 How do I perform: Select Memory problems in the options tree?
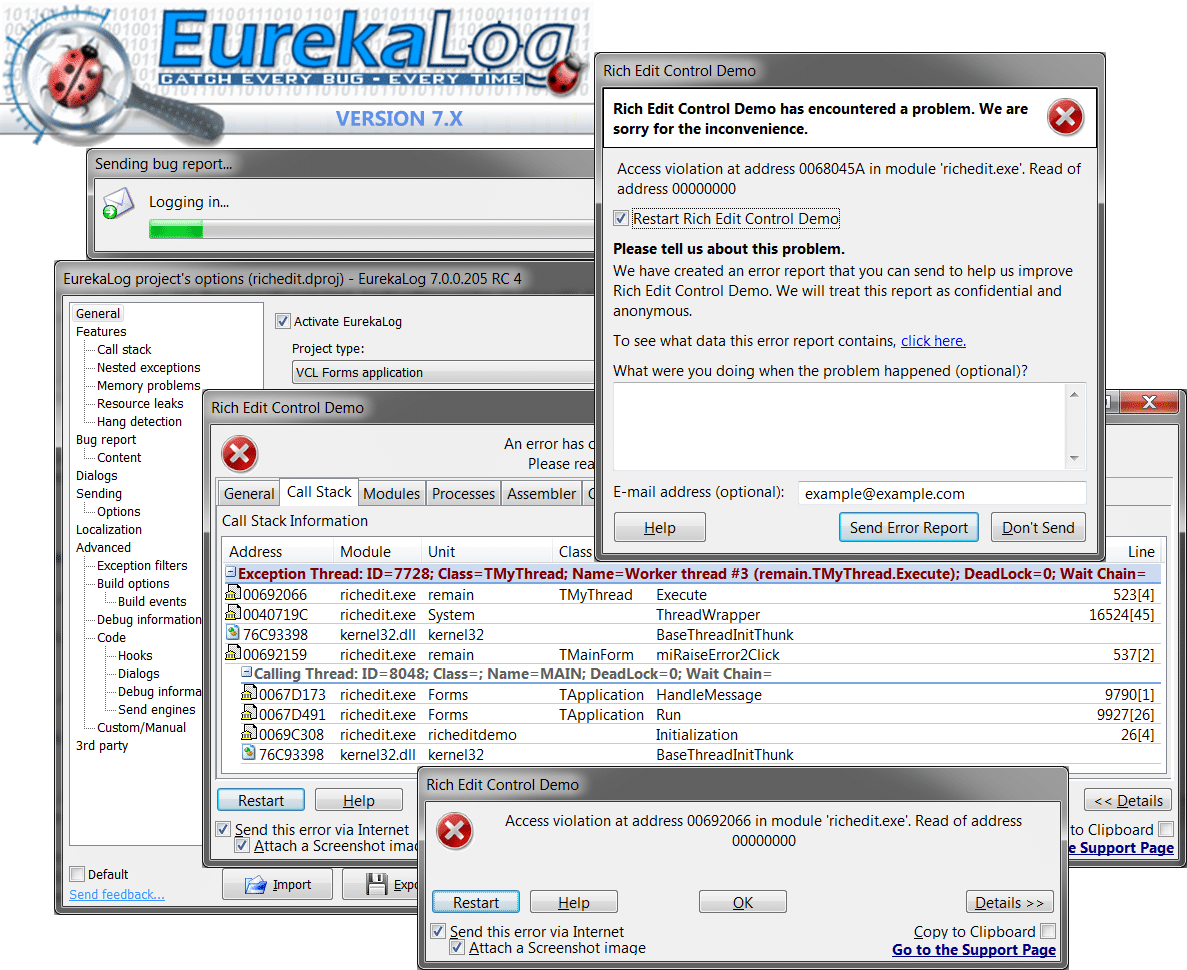point(148,385)
